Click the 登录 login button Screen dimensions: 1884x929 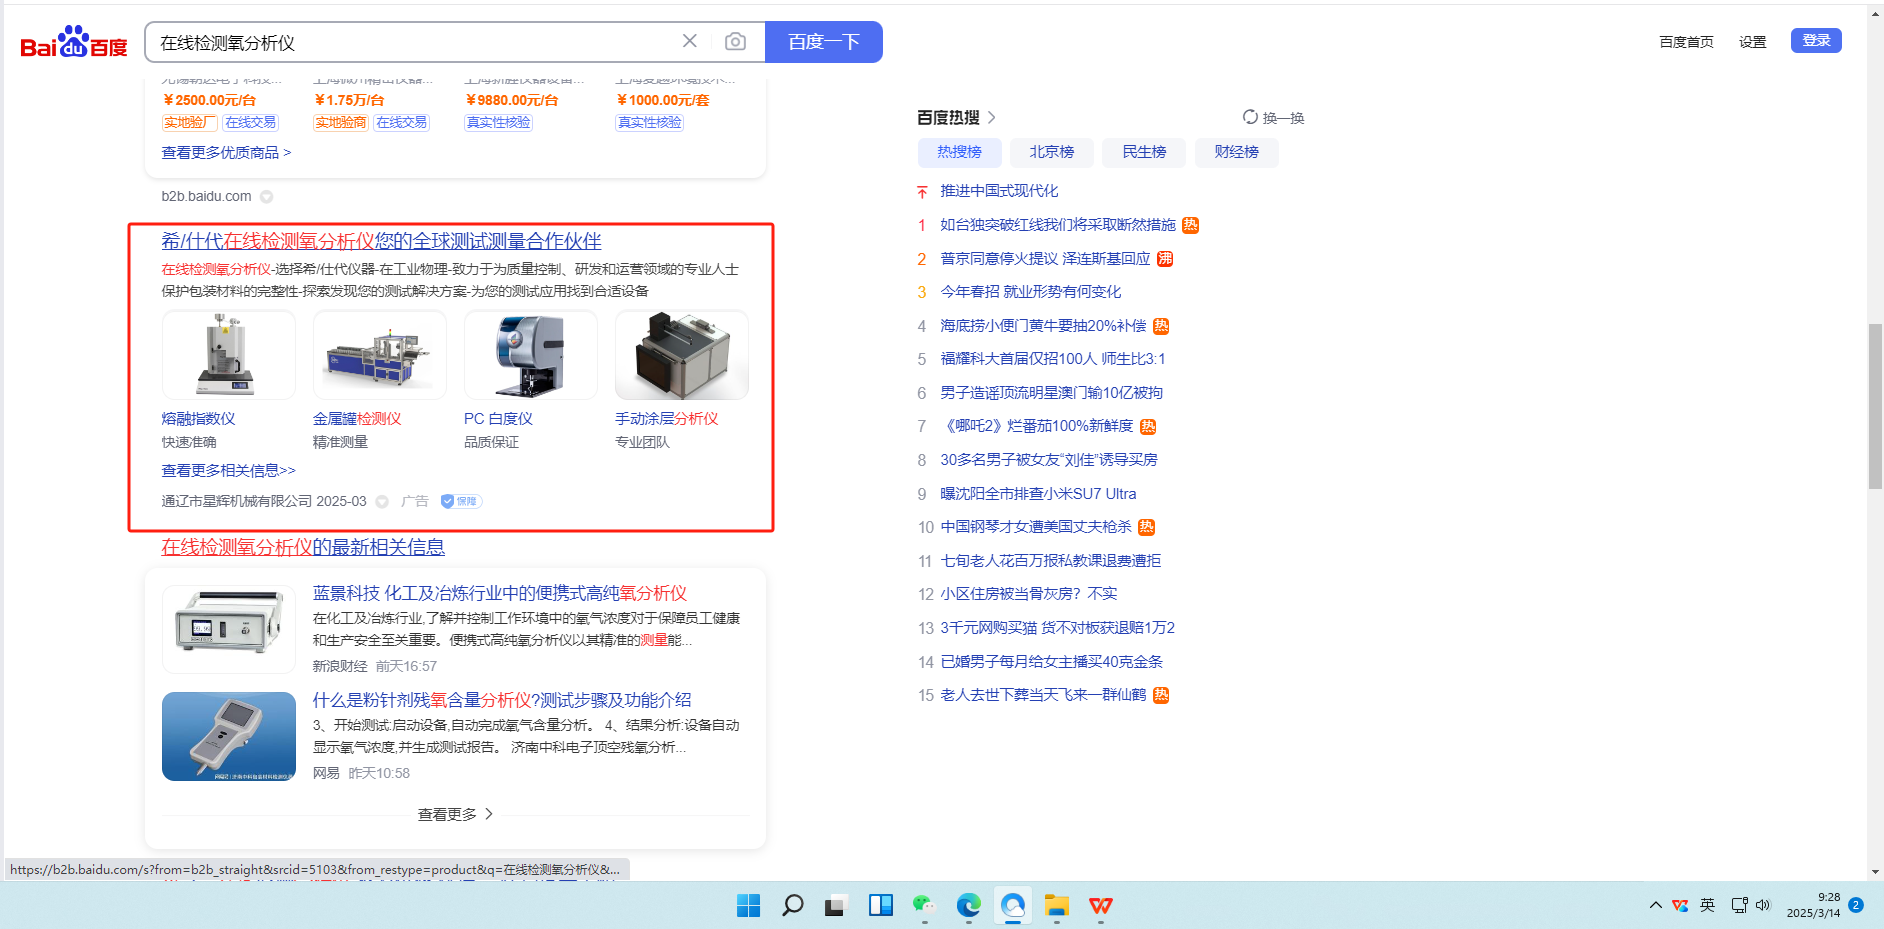click(x=1816, y=40)
